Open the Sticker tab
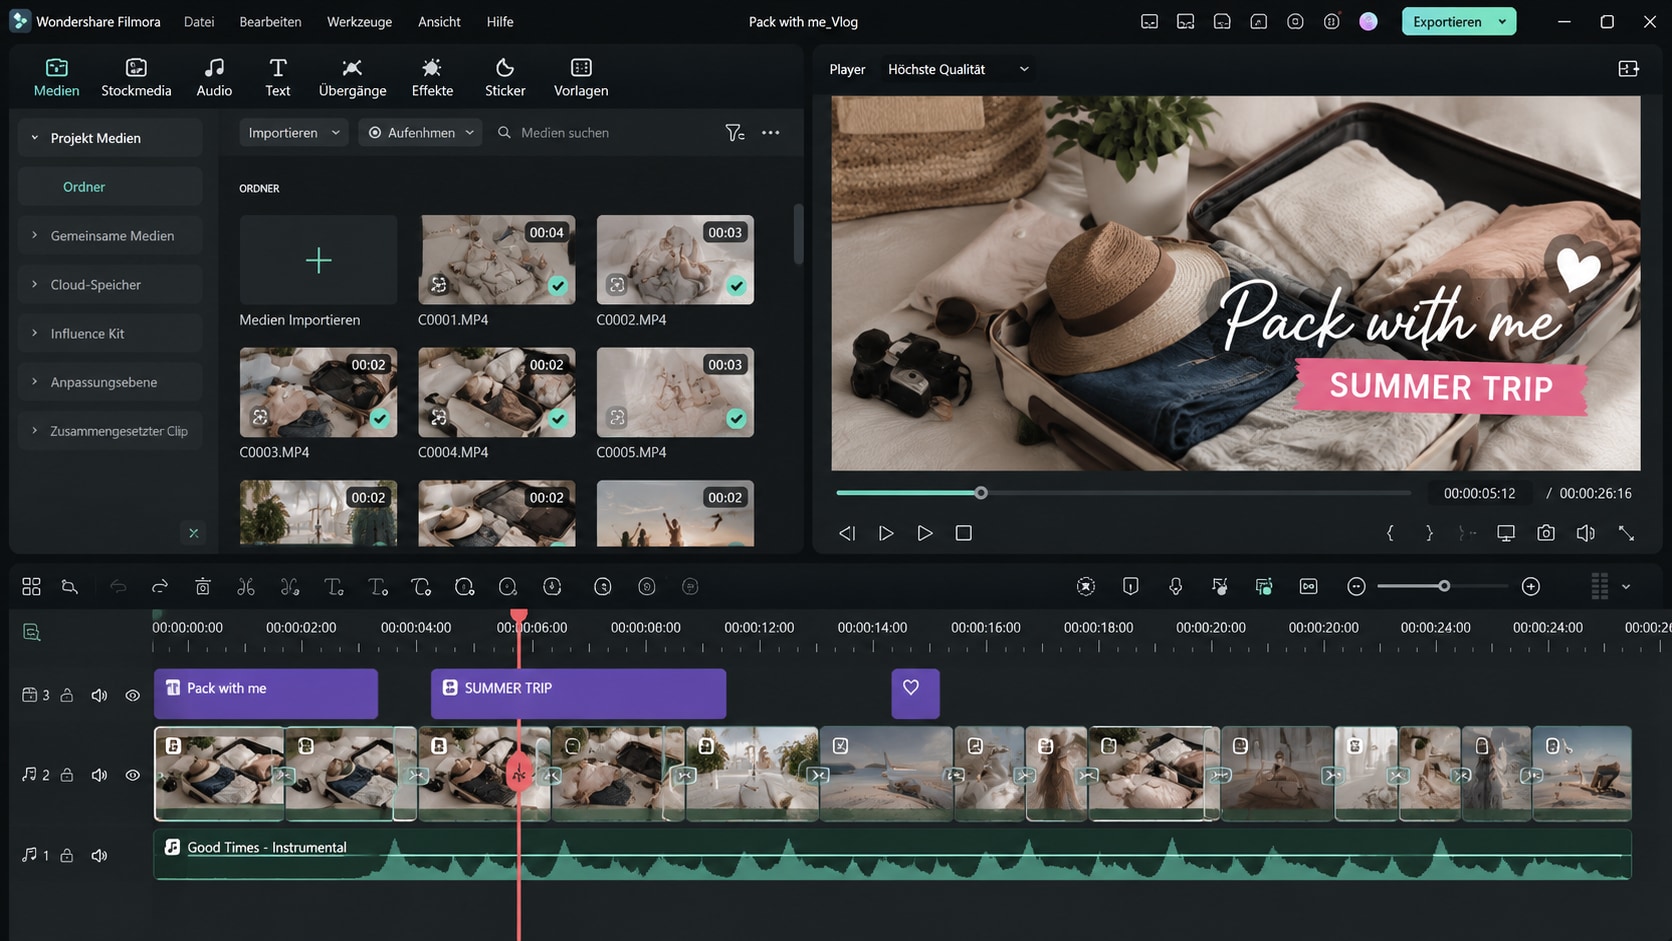This screenshot has width=1672, height=941. (505, 77)
